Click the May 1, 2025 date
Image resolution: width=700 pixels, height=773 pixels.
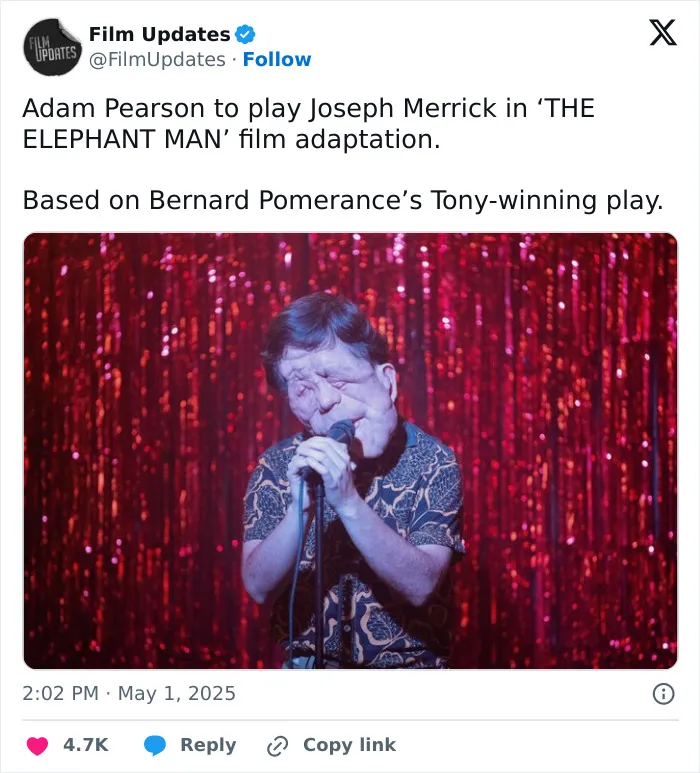pos(177,693)
